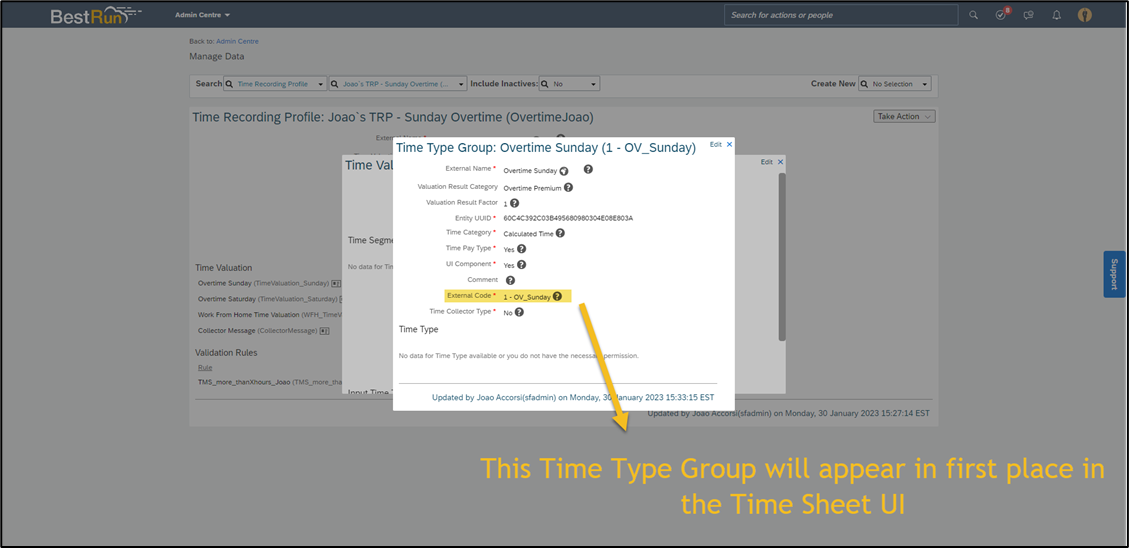Click the Calculated Time value
The image size is (1129, 548).
coord(528,234)
